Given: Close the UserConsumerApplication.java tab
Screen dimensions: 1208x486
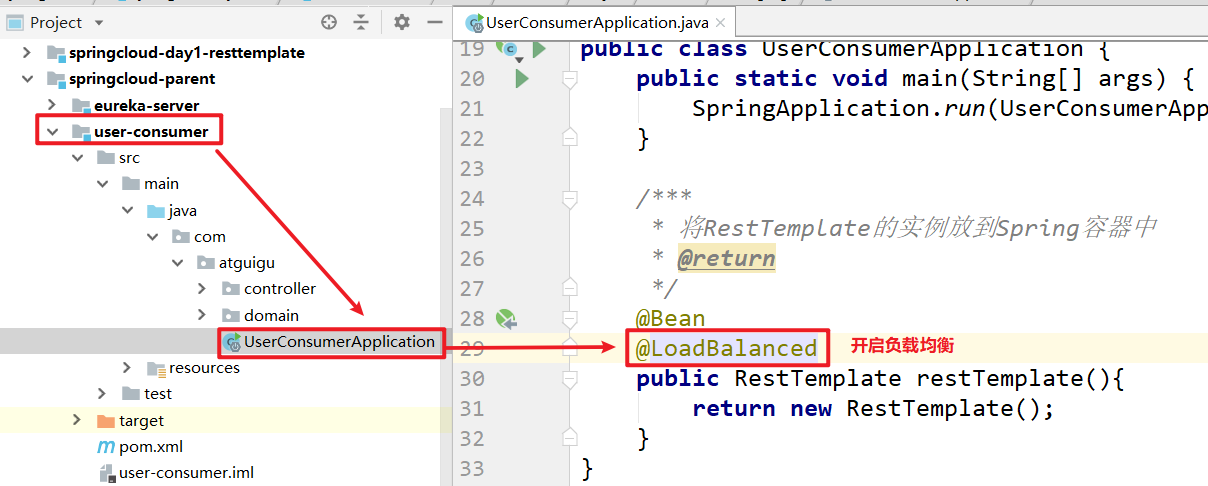Looking at the screenshot, I should pyautogui.click(x=722, y=22).
